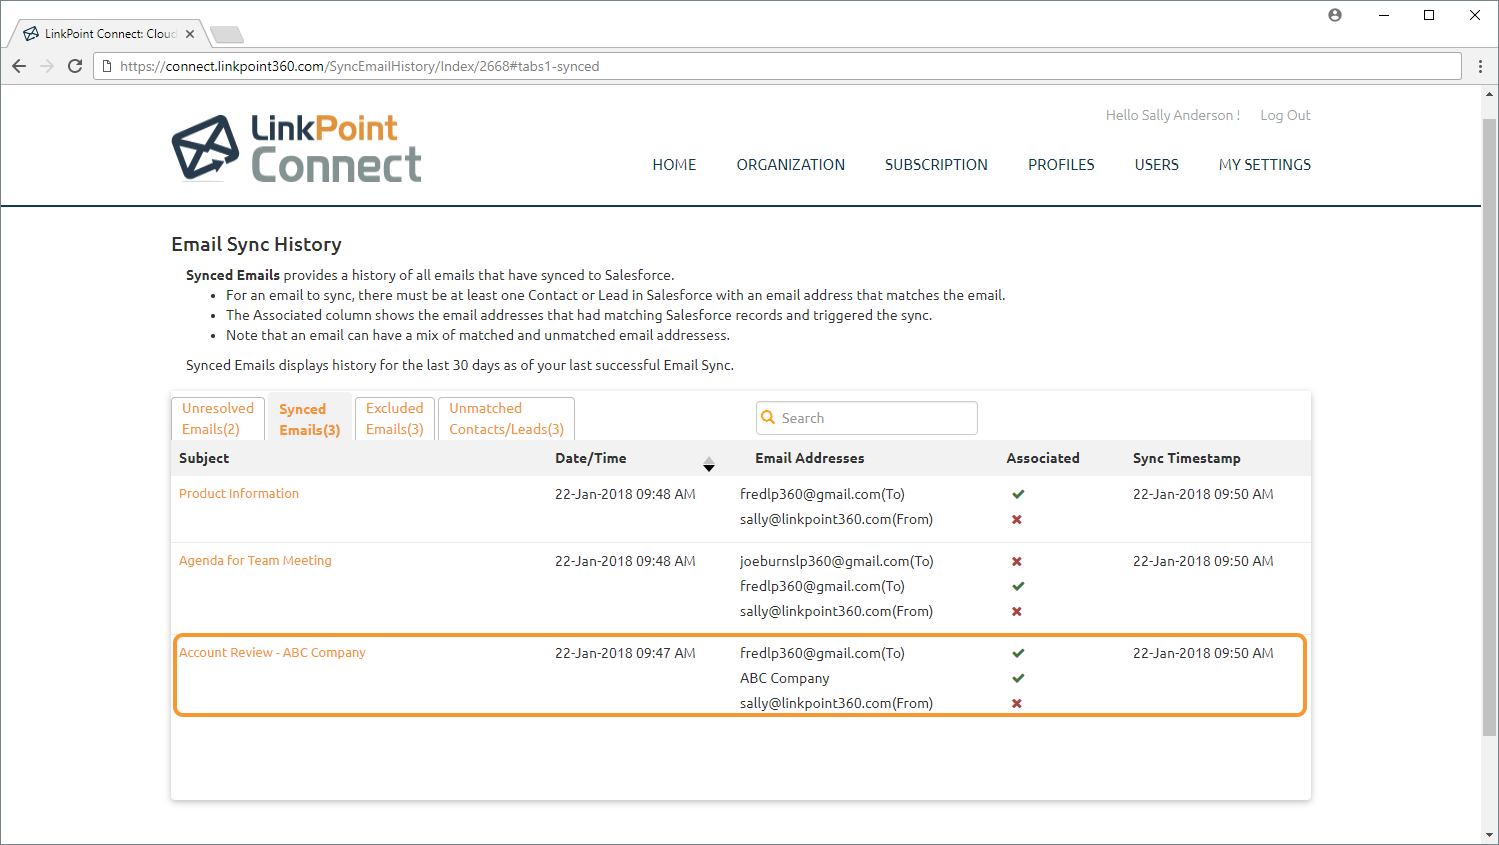Click Hello Sally Anderson greeting
1499x845 pixels.
click(x=1173, y=115)
